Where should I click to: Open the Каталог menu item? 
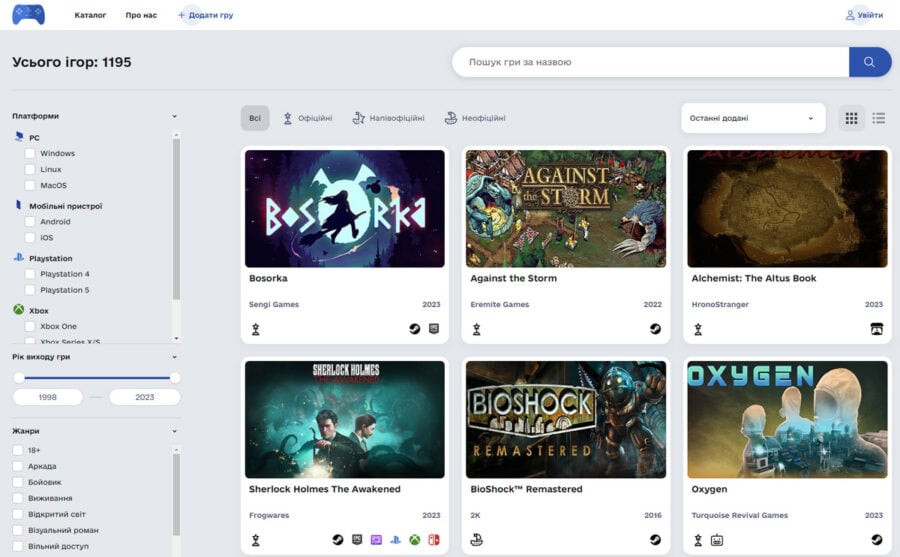90,15
